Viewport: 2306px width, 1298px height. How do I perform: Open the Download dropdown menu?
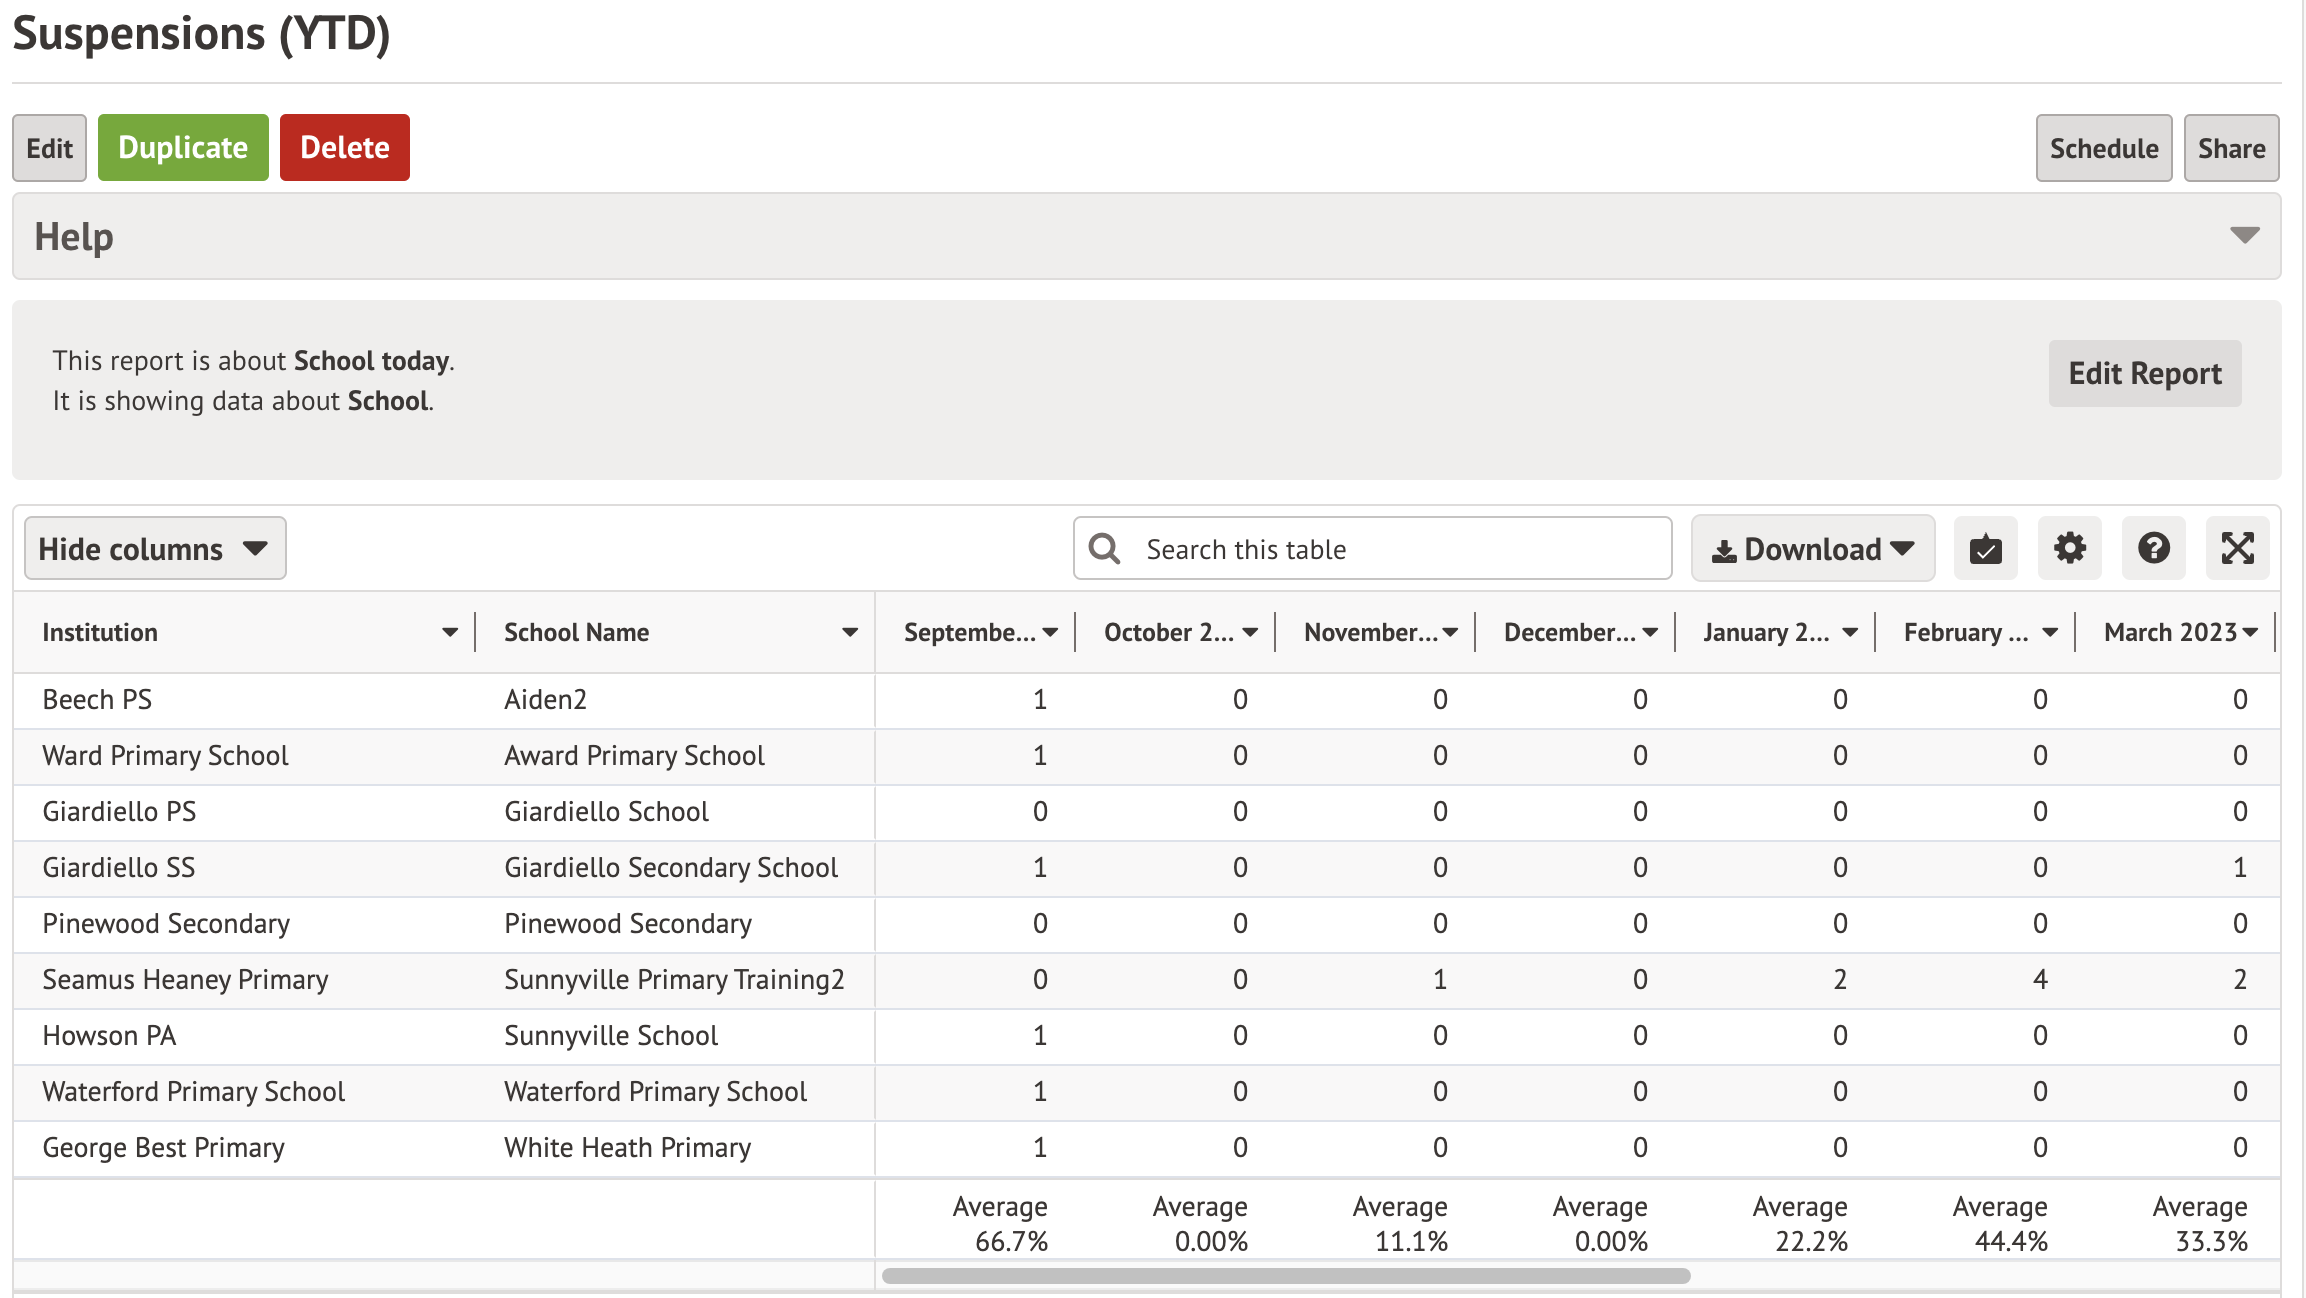(1812, 549)
